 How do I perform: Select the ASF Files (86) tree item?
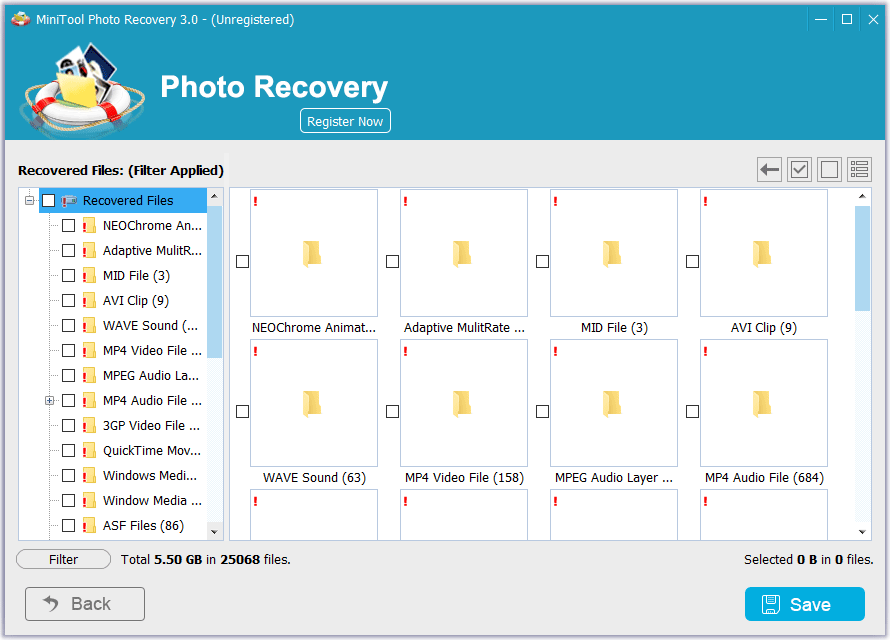pyautogui.click(x=144, y=525)
